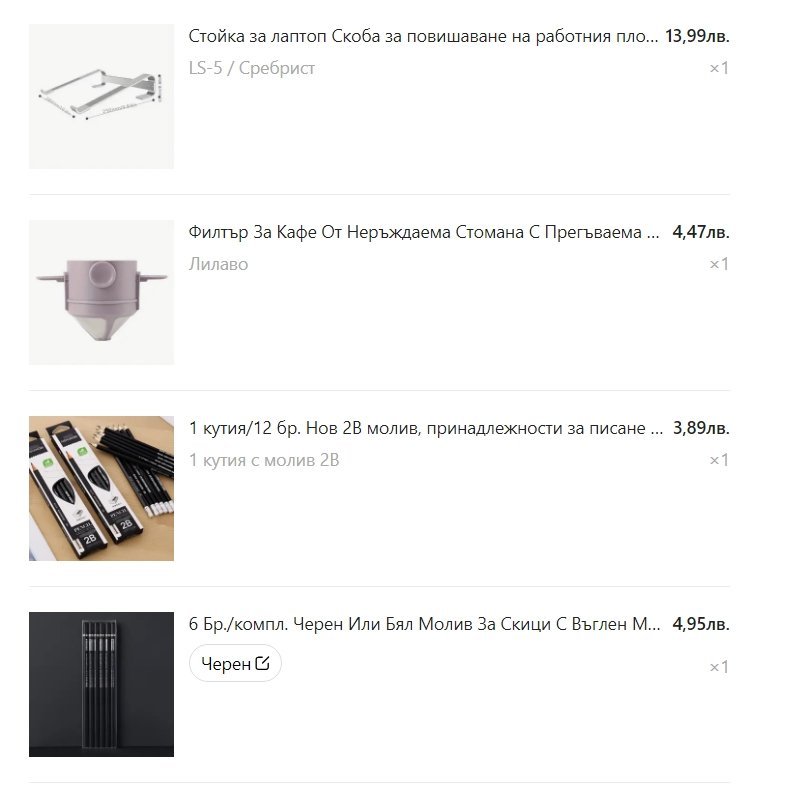Click the 4,95лв. price of charcoal pencils

[701, 624]
